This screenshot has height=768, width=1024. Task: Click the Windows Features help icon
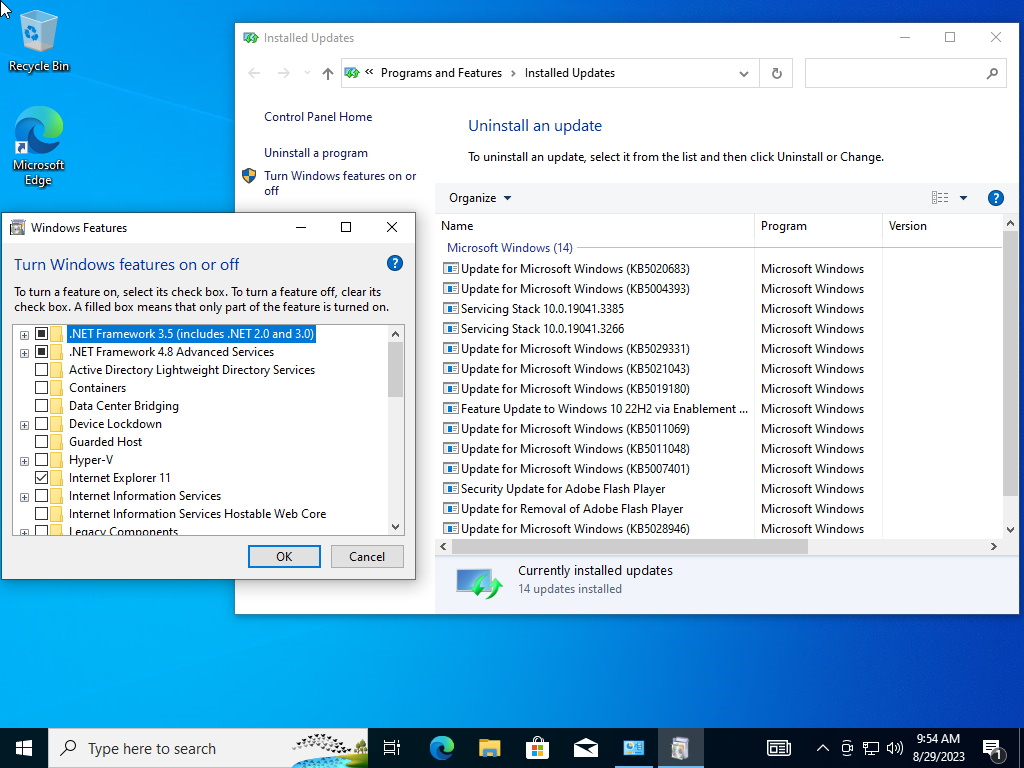[x=394, y=263]
